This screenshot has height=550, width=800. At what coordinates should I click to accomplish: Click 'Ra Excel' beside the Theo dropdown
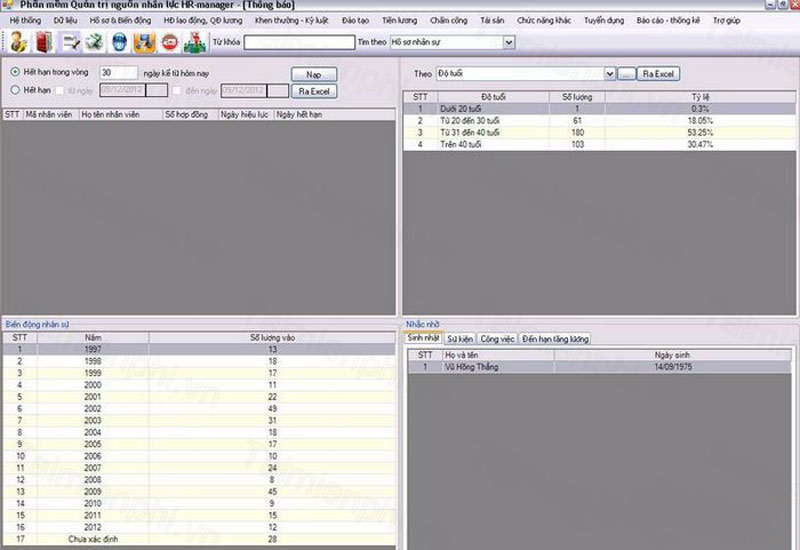(659, 73)
